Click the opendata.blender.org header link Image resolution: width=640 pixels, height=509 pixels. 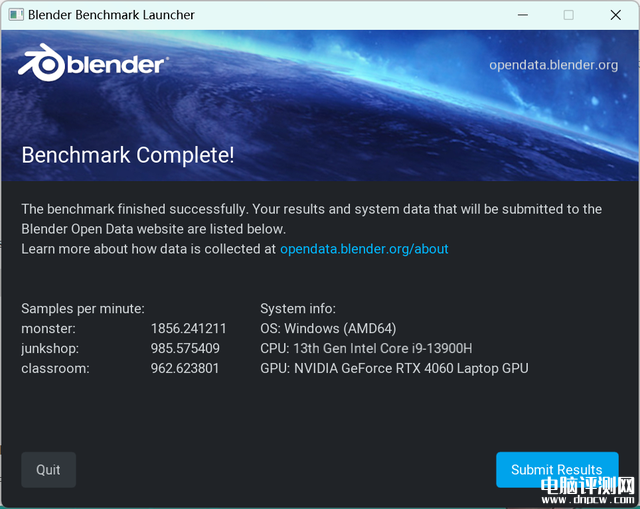coord(553,65)
